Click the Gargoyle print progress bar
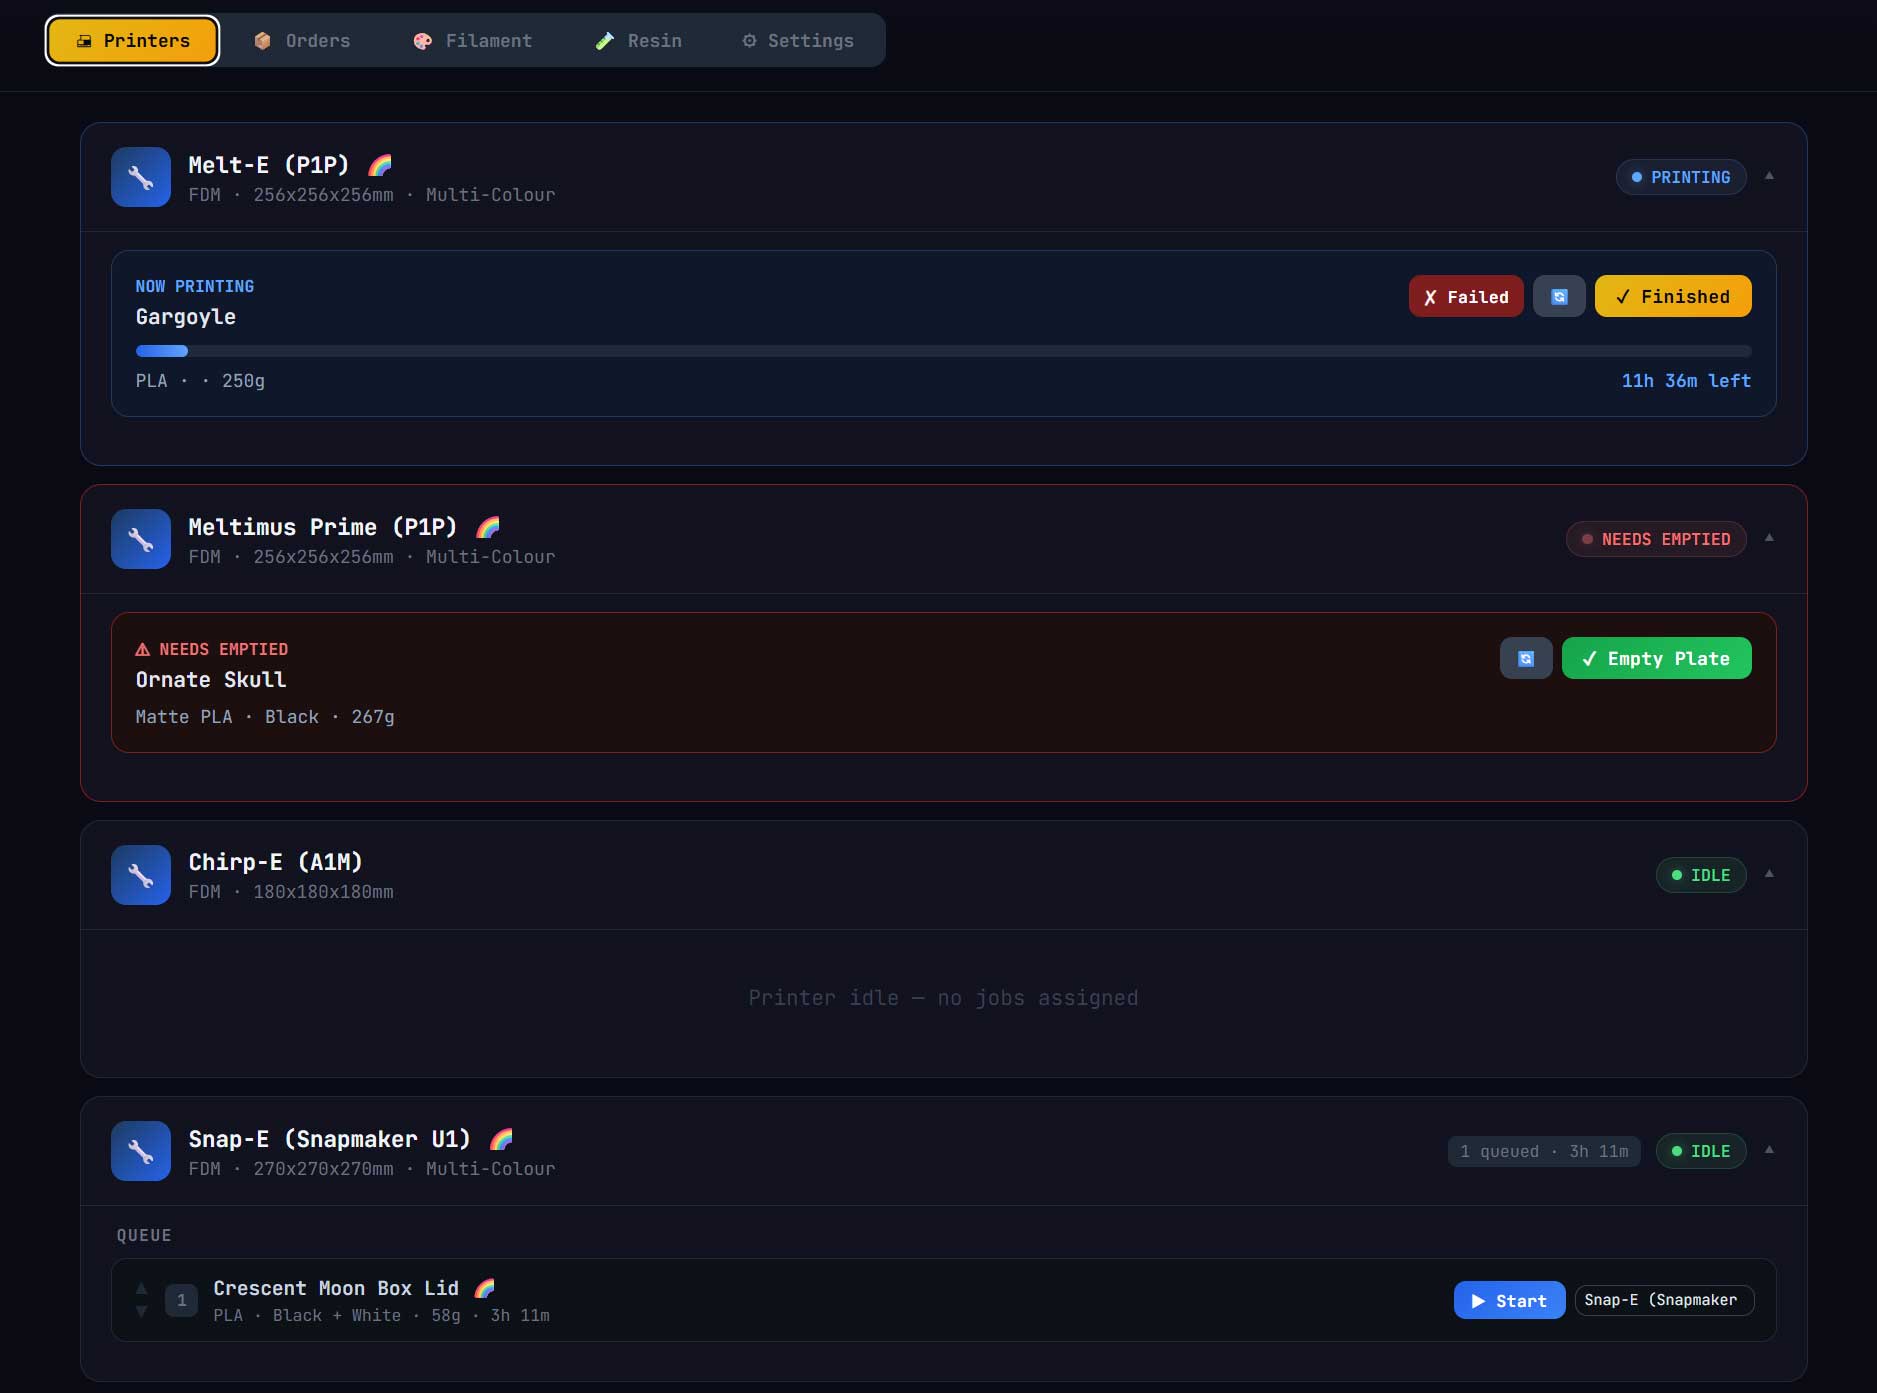Viewport: 1877px width, 1393px height. point(943,351)
